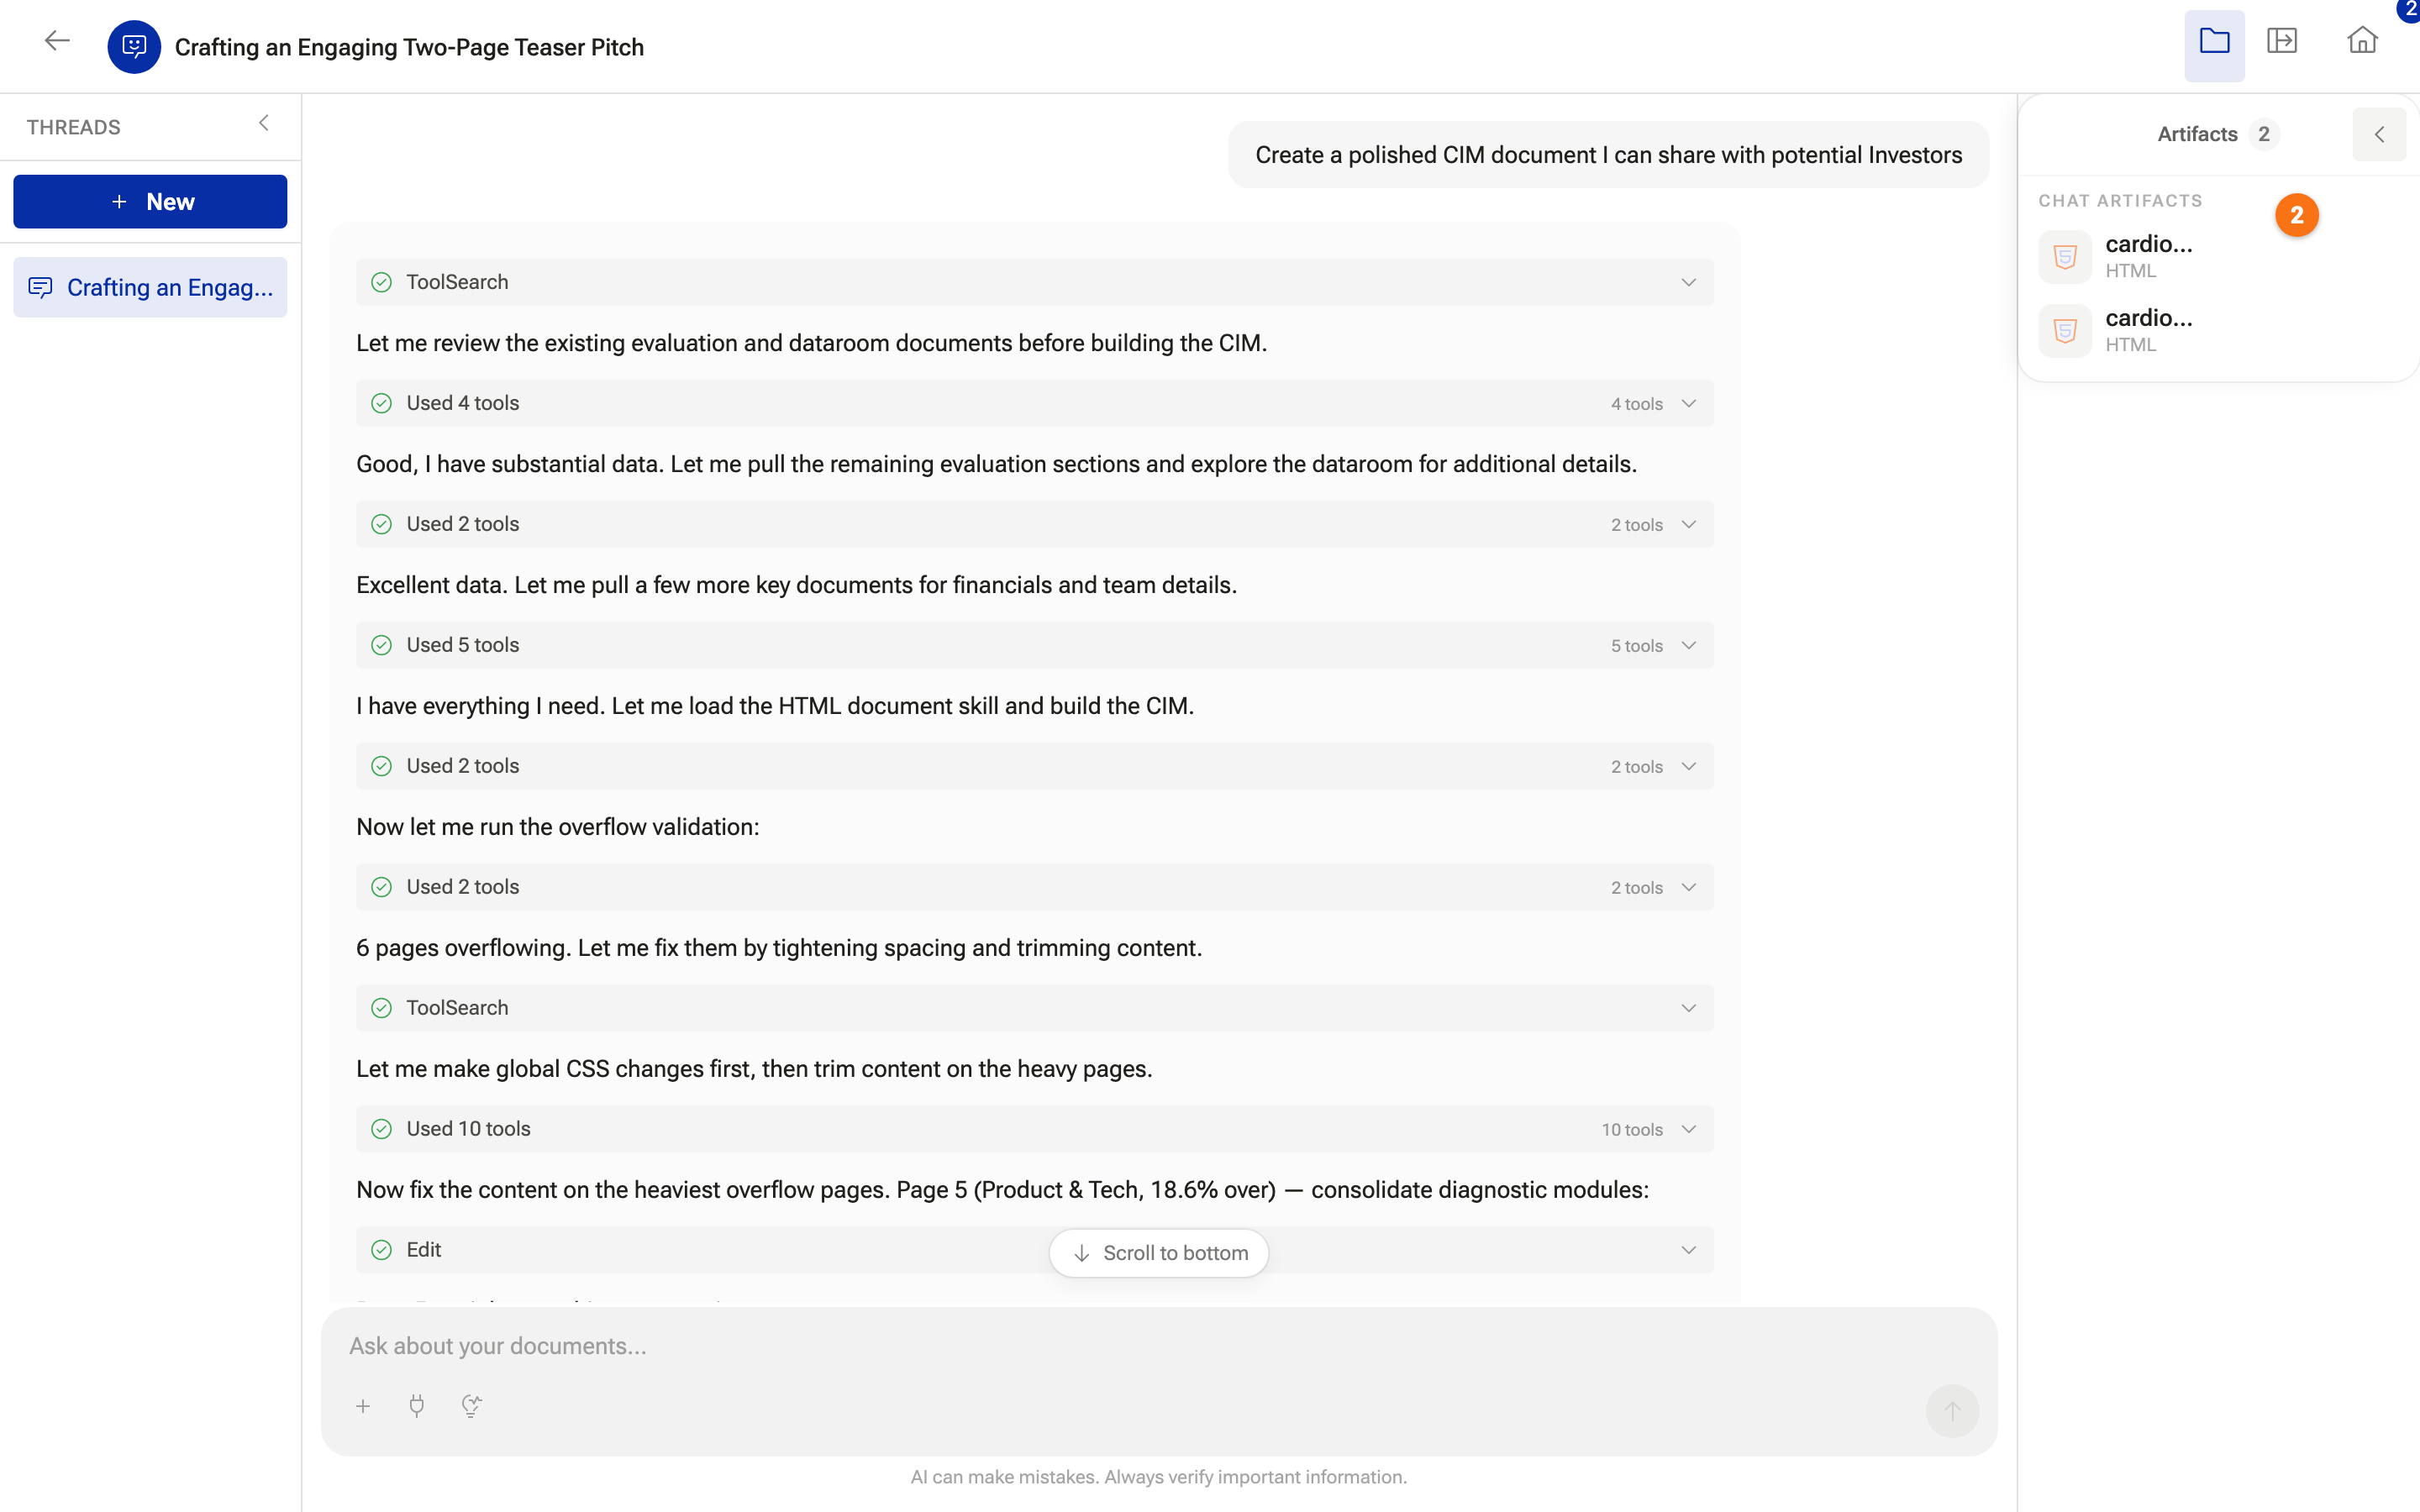Expand the Edit step chevron
This screenshot has width=2420, height=1512.
[x=1688, y=1250]
